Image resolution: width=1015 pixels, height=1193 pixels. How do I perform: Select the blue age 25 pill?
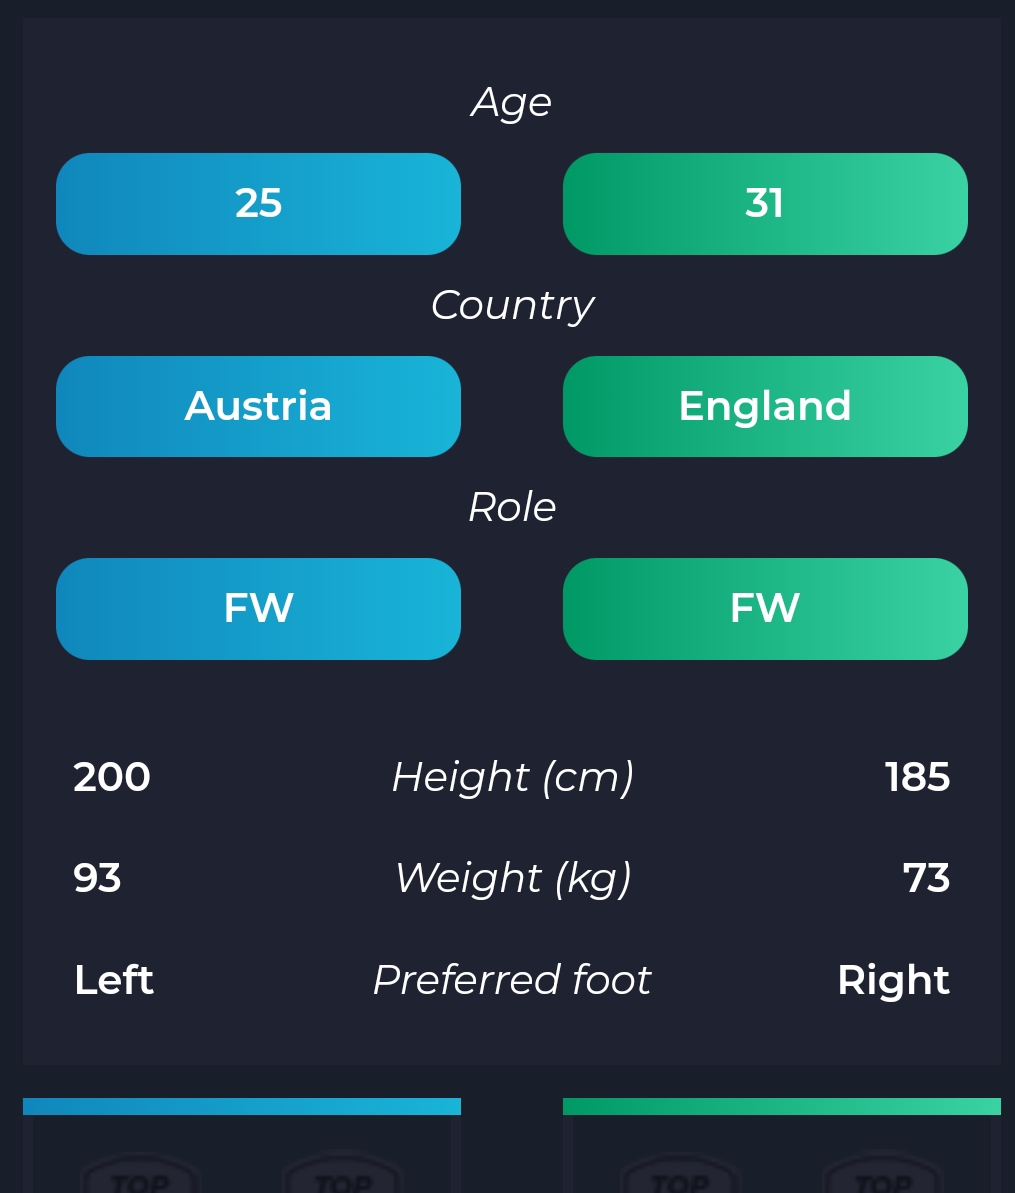[259, 204]
